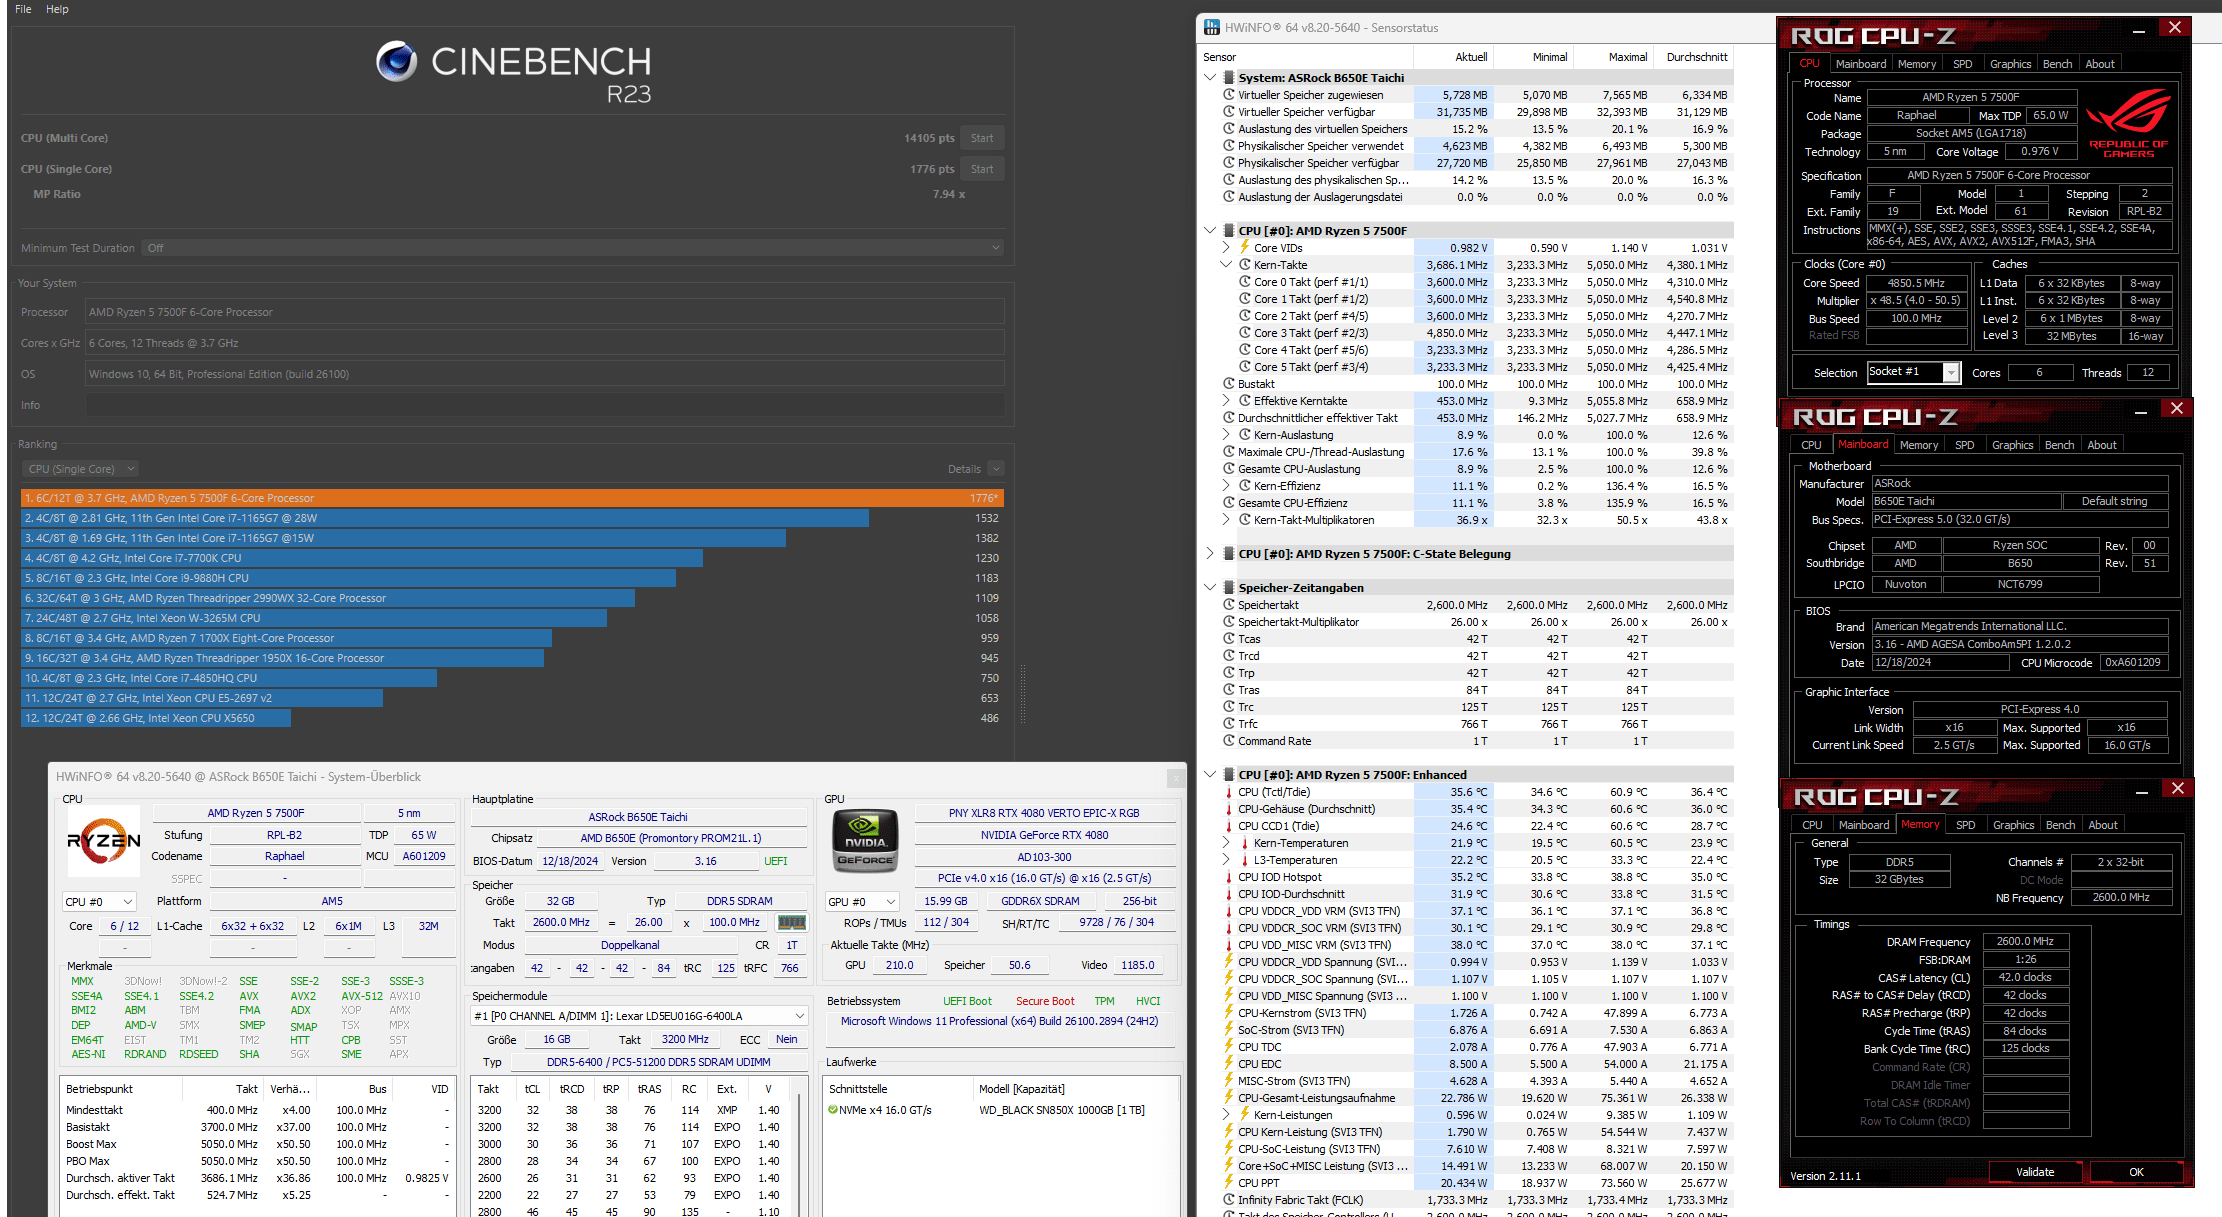
Task: Click clock icon beside Bustakt sensor
Action: tap(1229, 383)
